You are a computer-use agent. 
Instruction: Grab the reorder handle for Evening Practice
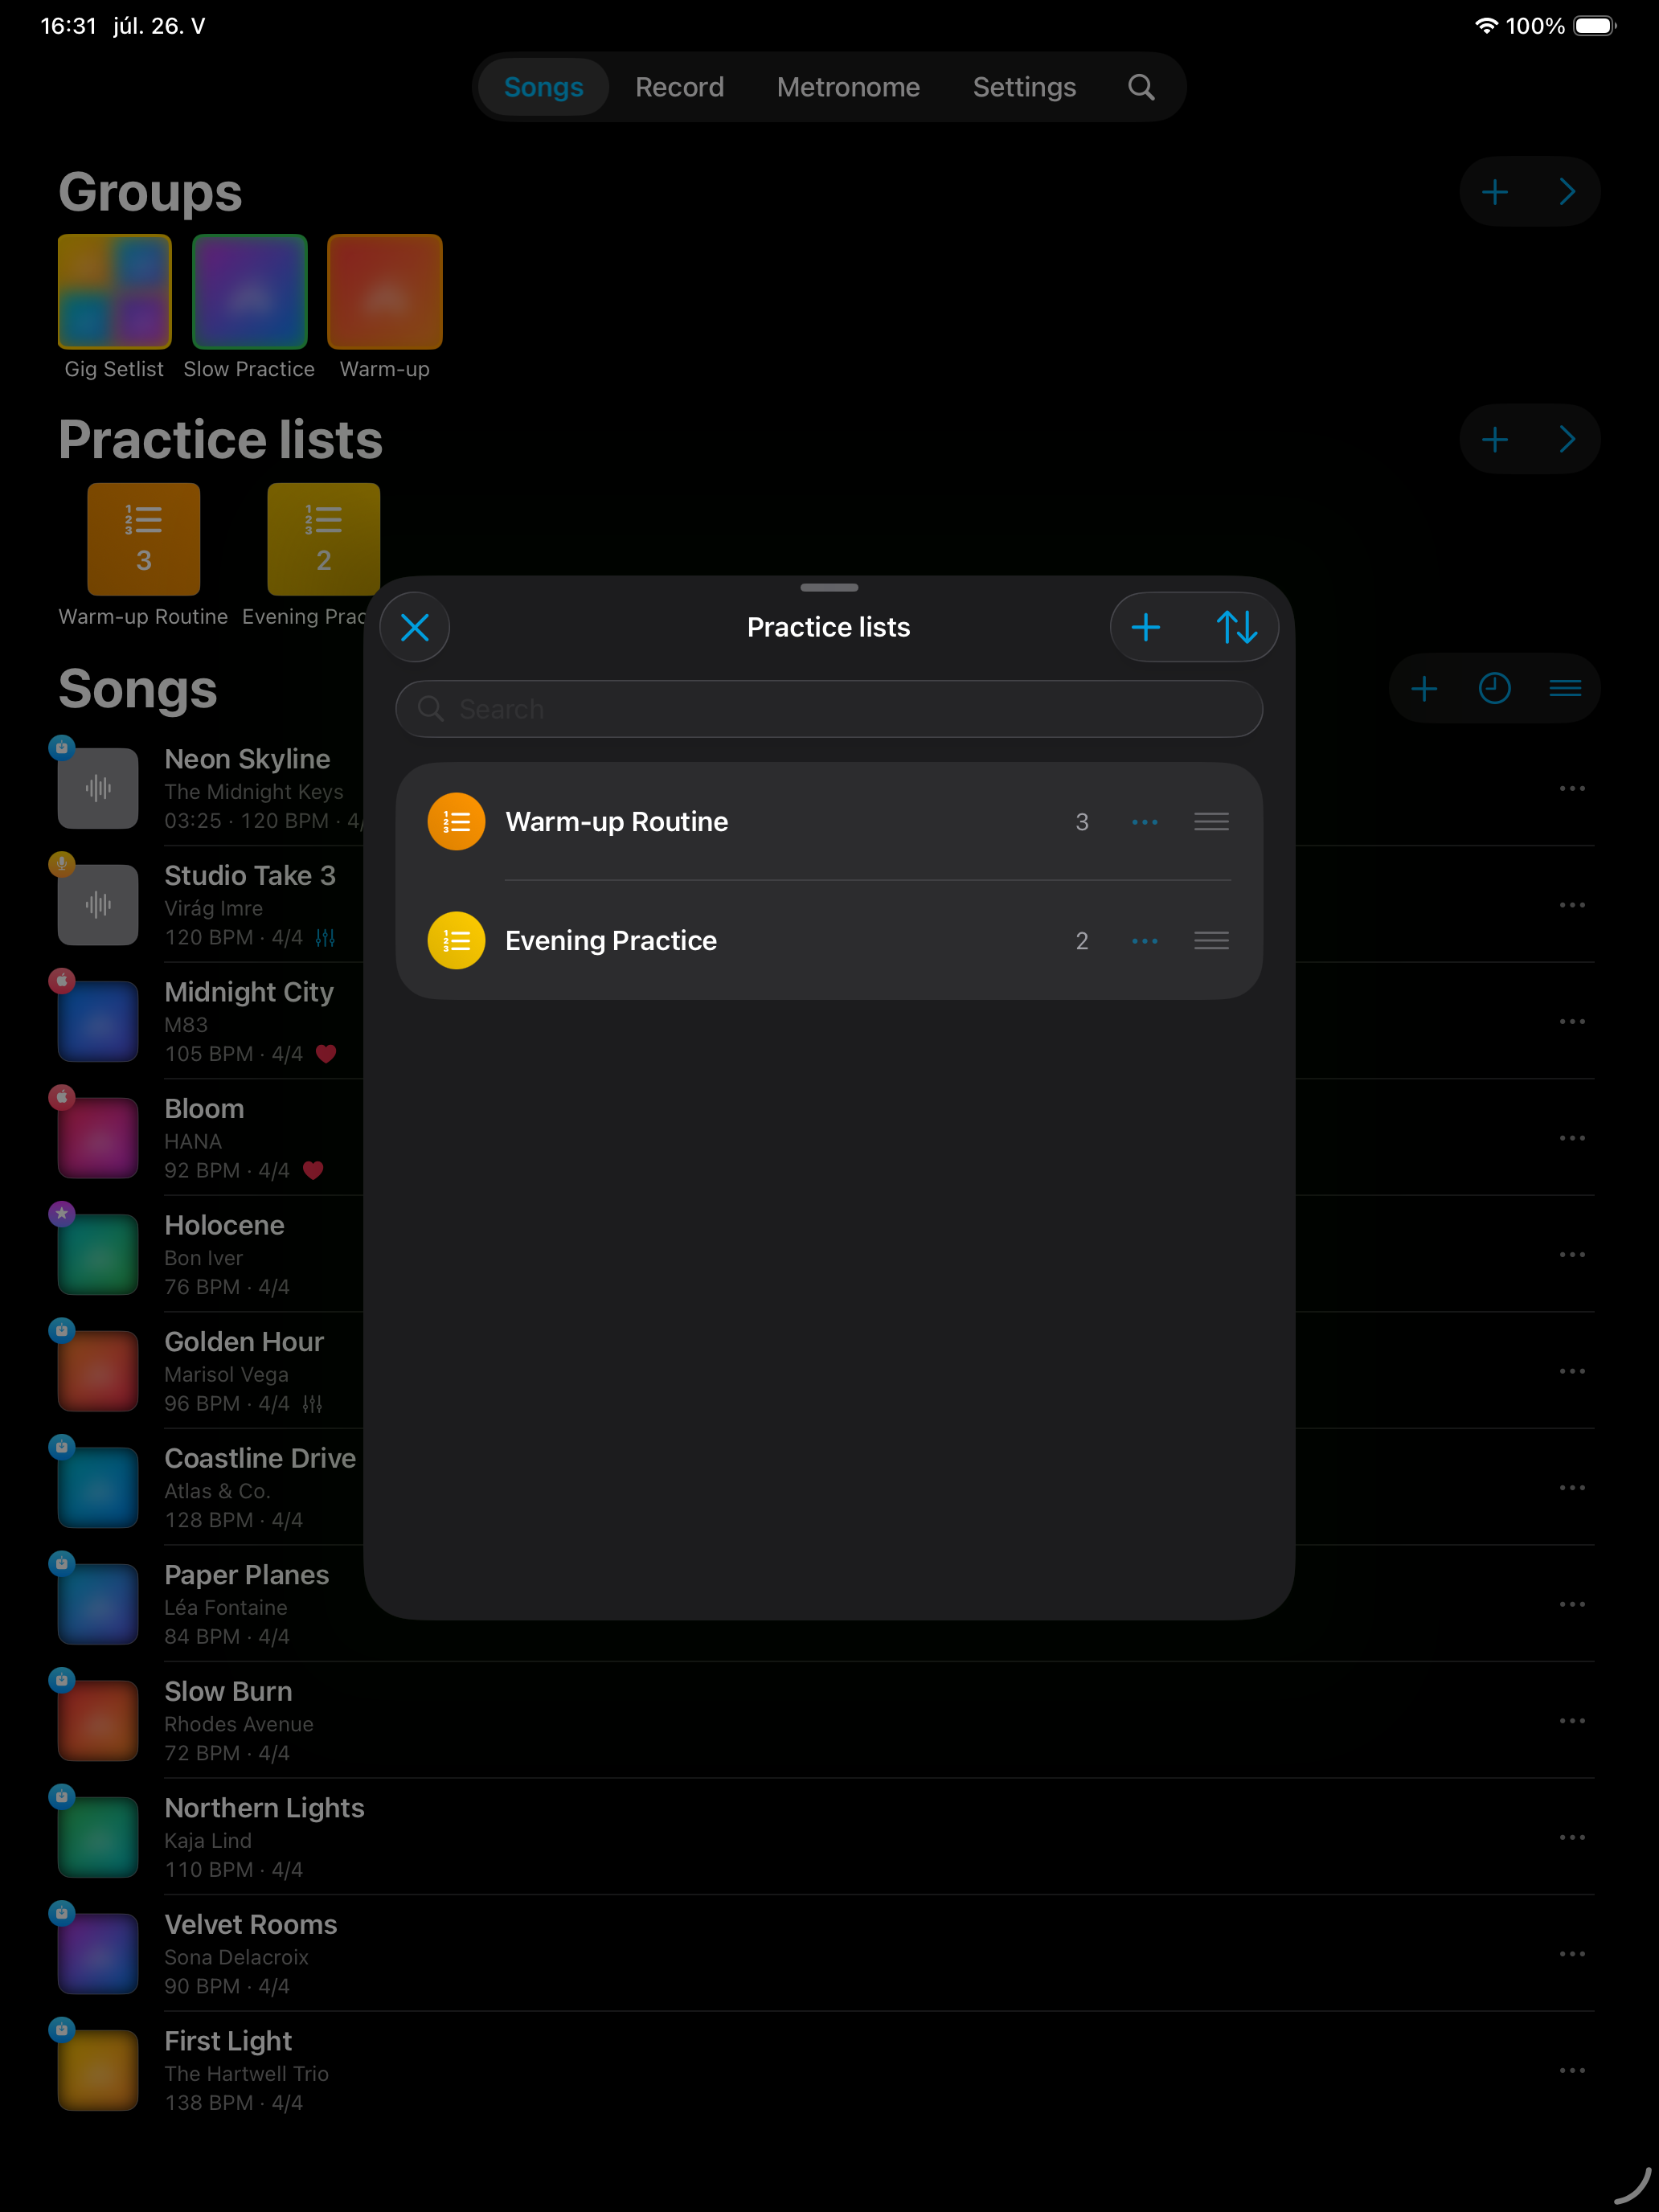[1211, 941]
